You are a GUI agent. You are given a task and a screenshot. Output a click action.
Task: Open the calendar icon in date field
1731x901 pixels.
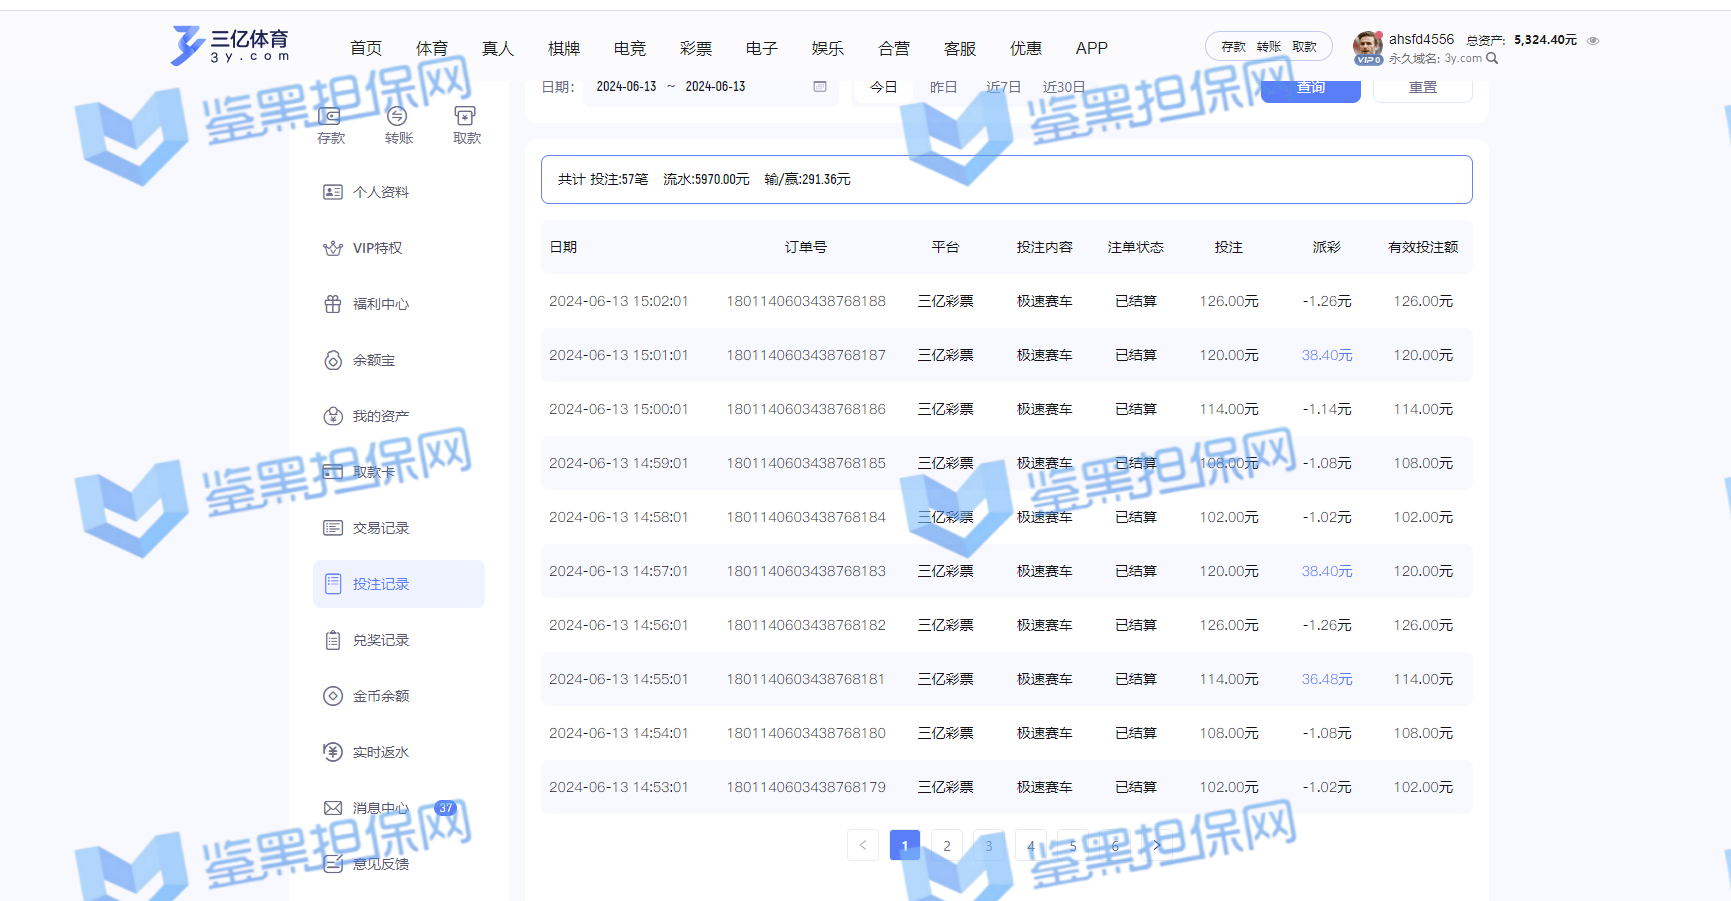point(820,87)
